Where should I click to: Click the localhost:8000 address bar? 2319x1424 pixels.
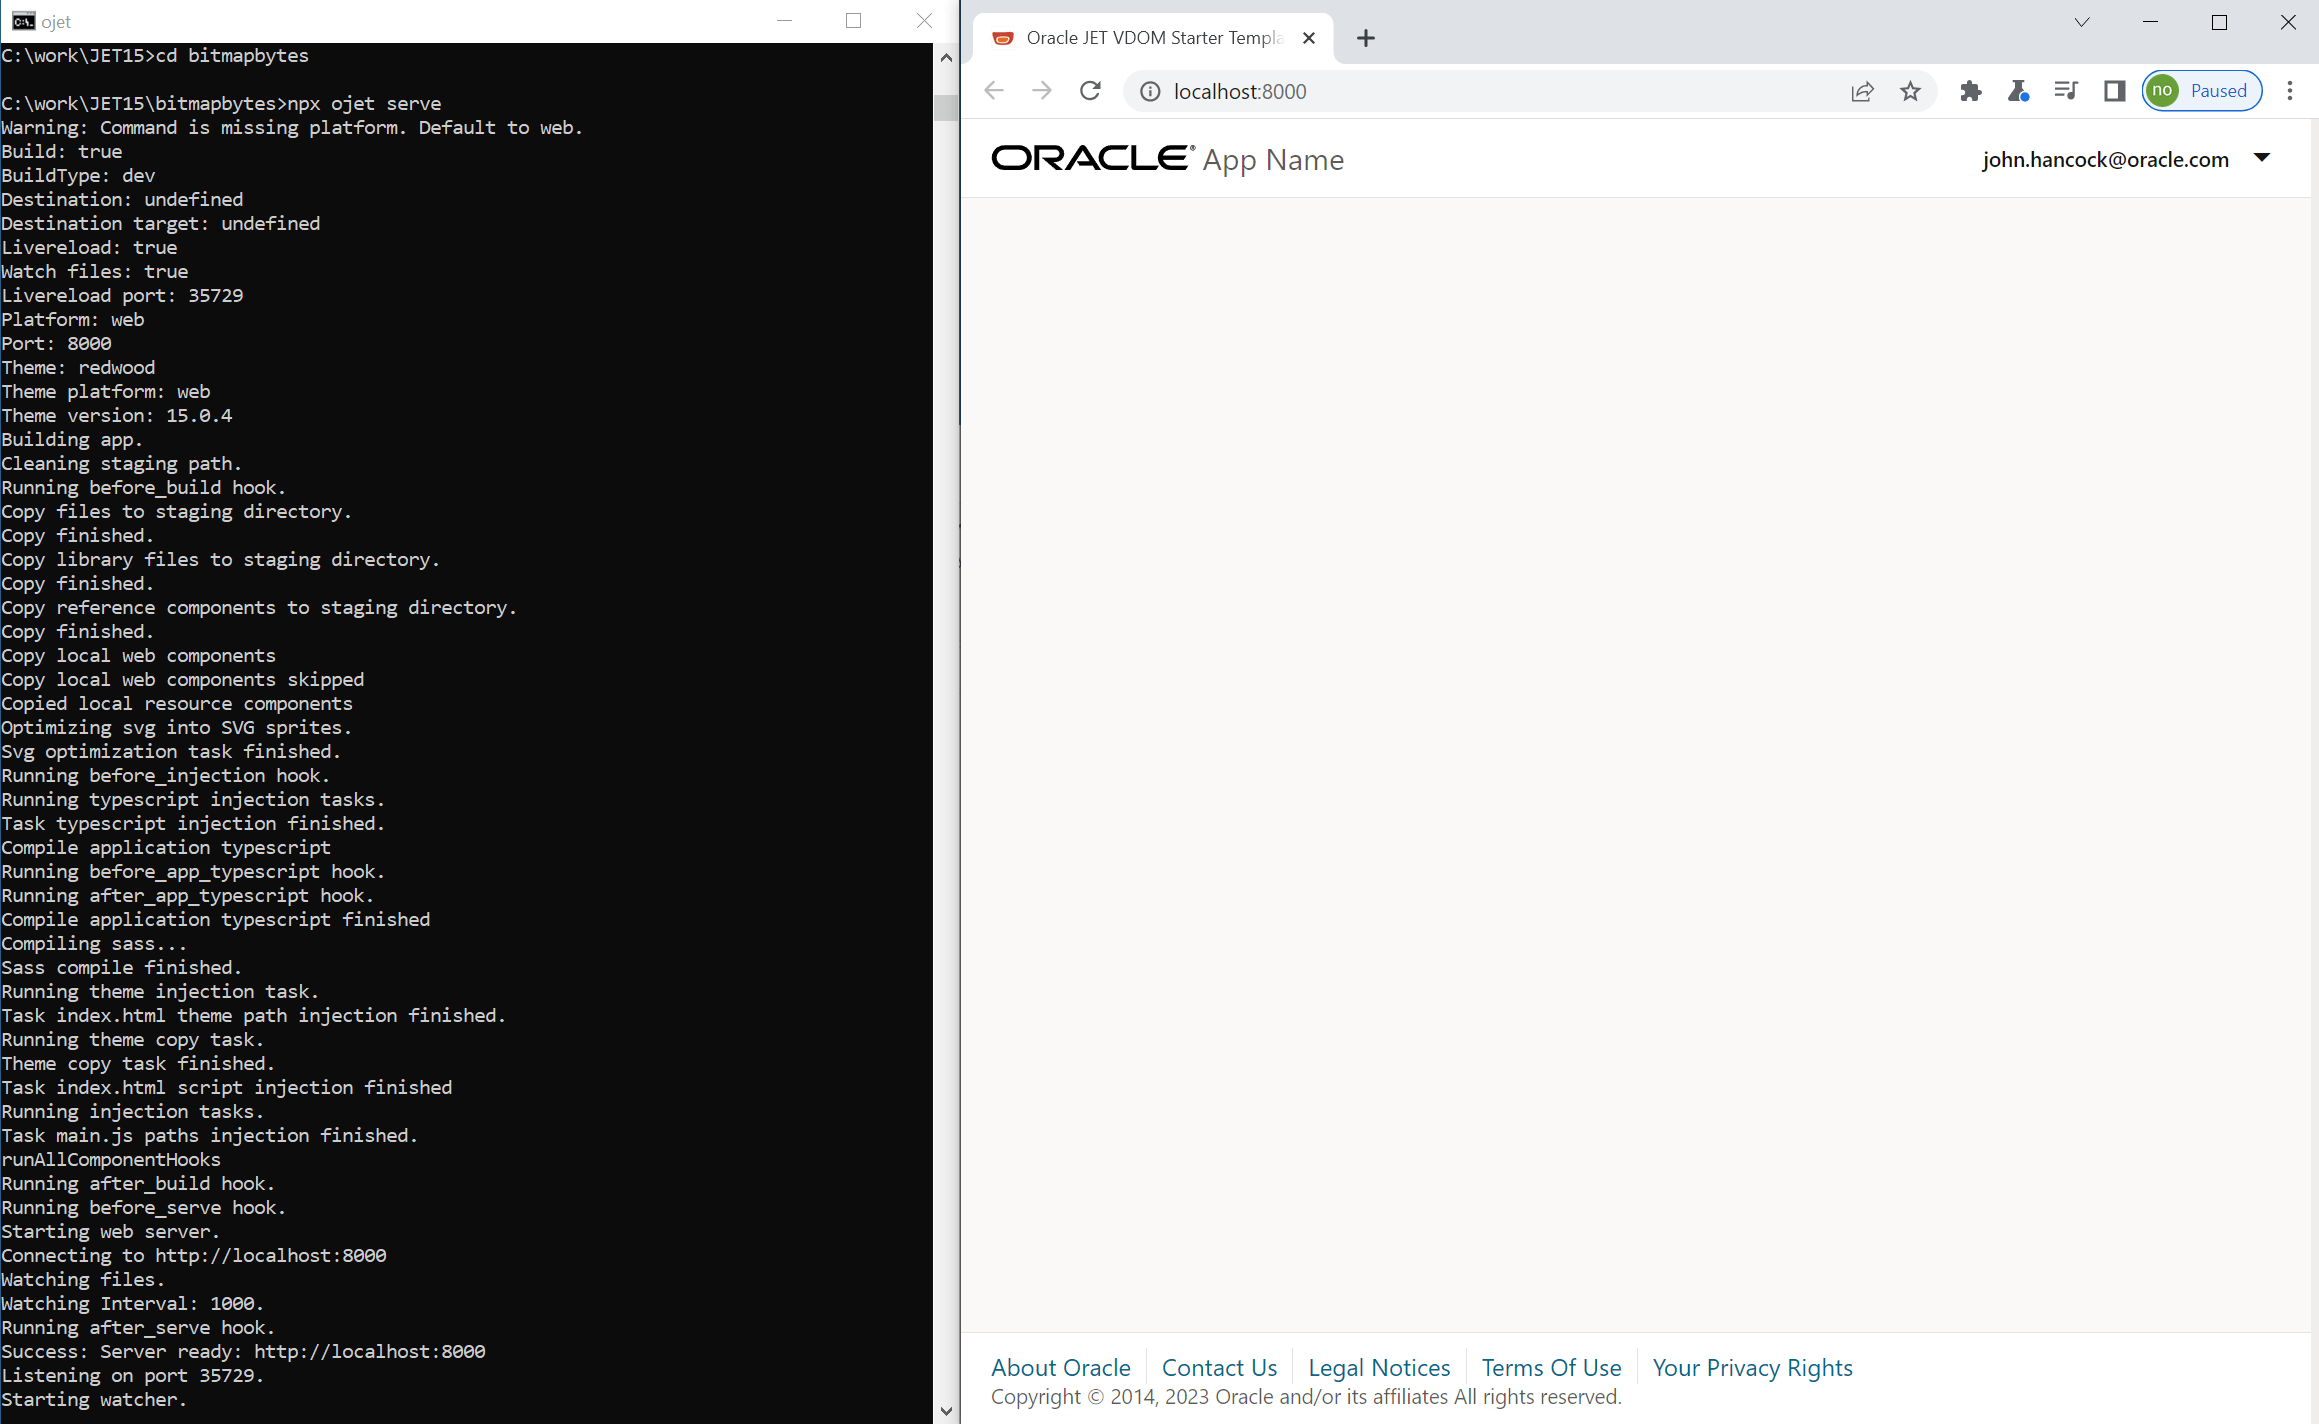[x=1500, y=91]
